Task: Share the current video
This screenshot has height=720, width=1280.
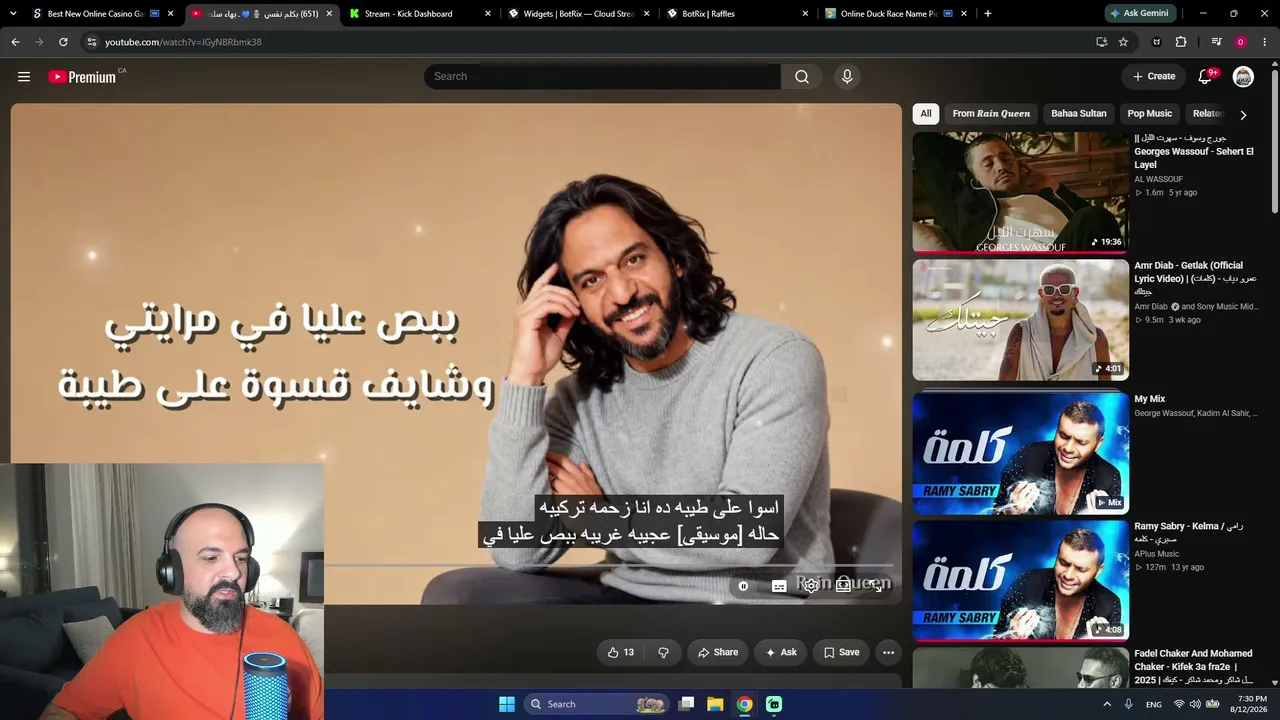Action: click(718, 652)
